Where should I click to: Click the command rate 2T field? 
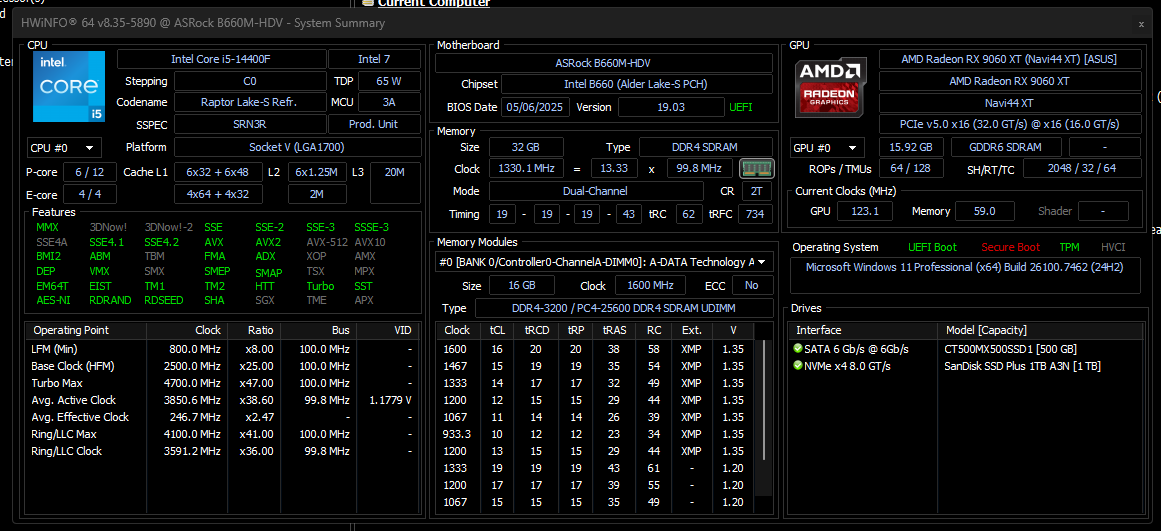[755, 191]
